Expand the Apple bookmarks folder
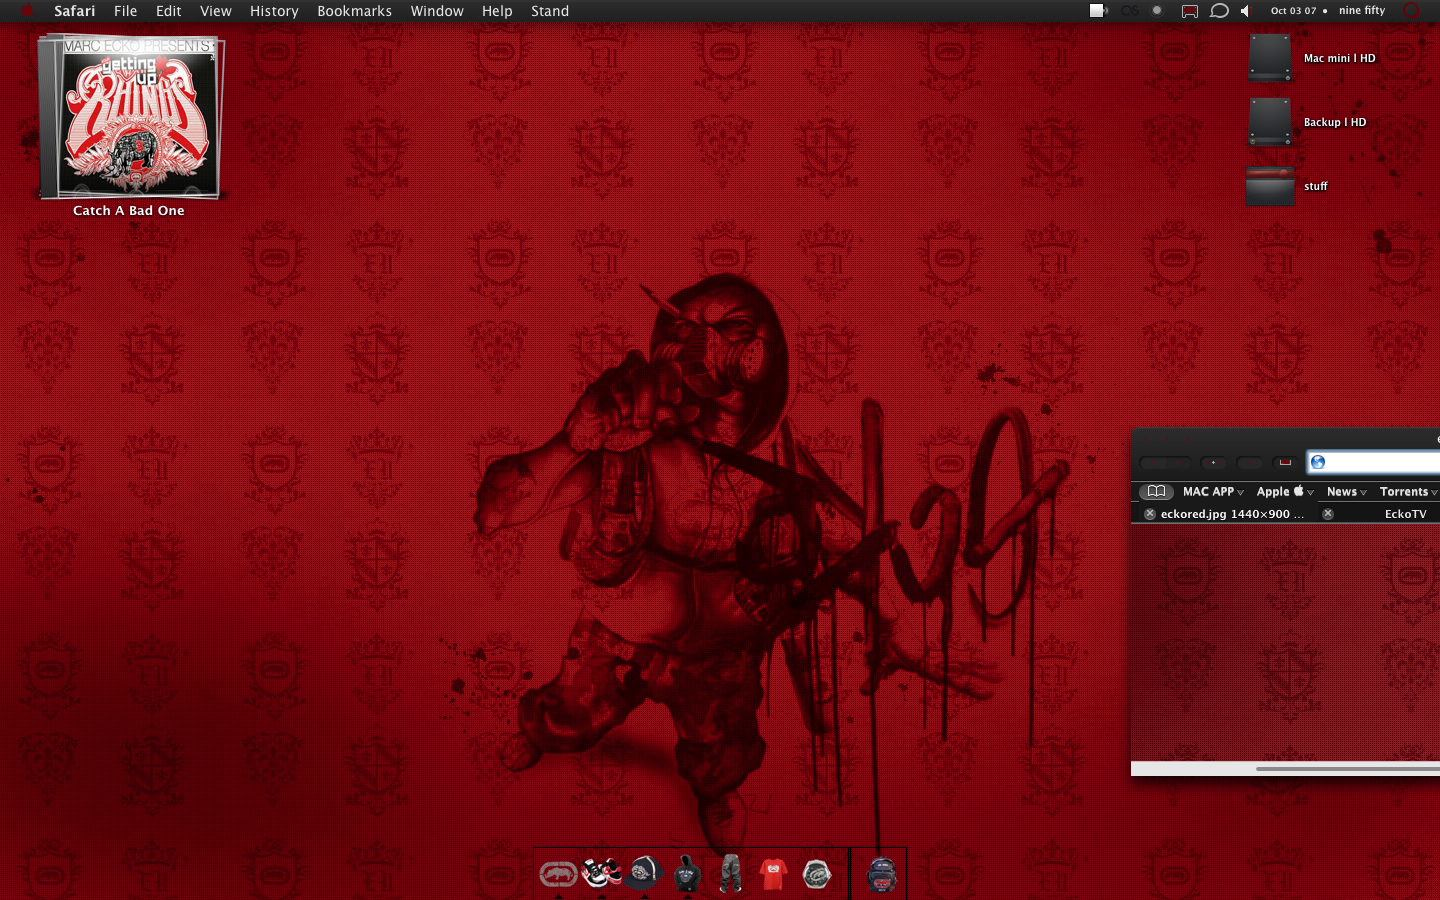 (x=1285, y=491)
